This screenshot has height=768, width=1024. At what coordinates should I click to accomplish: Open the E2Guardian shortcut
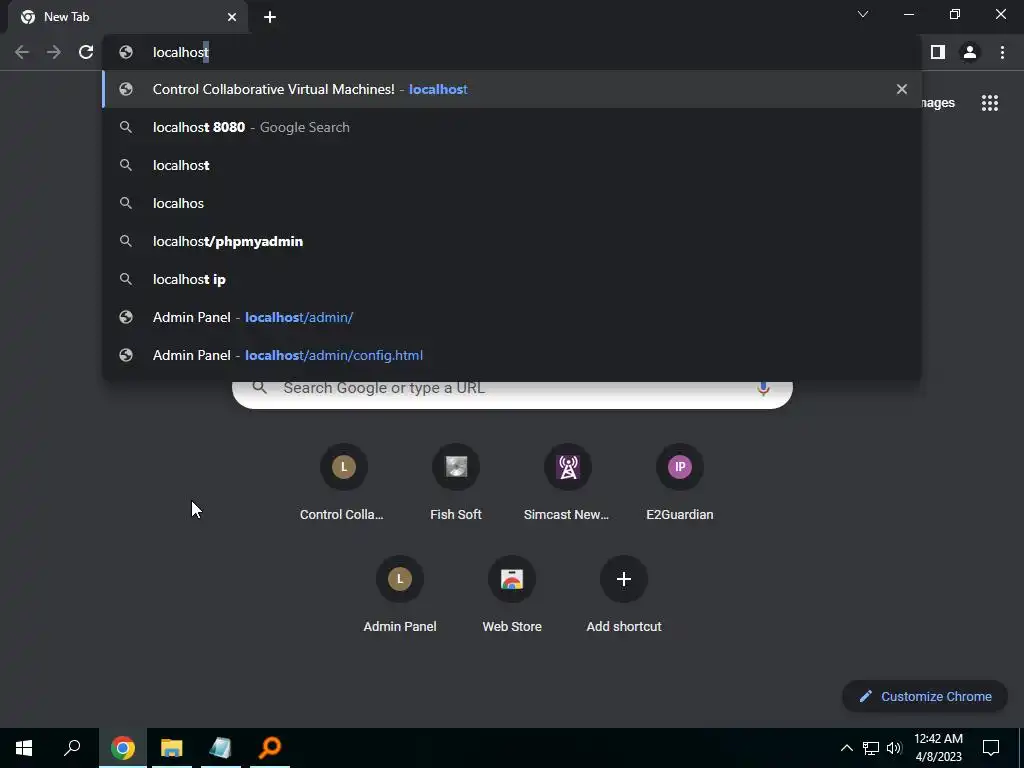pyautogui.click(x=680, y=483)
